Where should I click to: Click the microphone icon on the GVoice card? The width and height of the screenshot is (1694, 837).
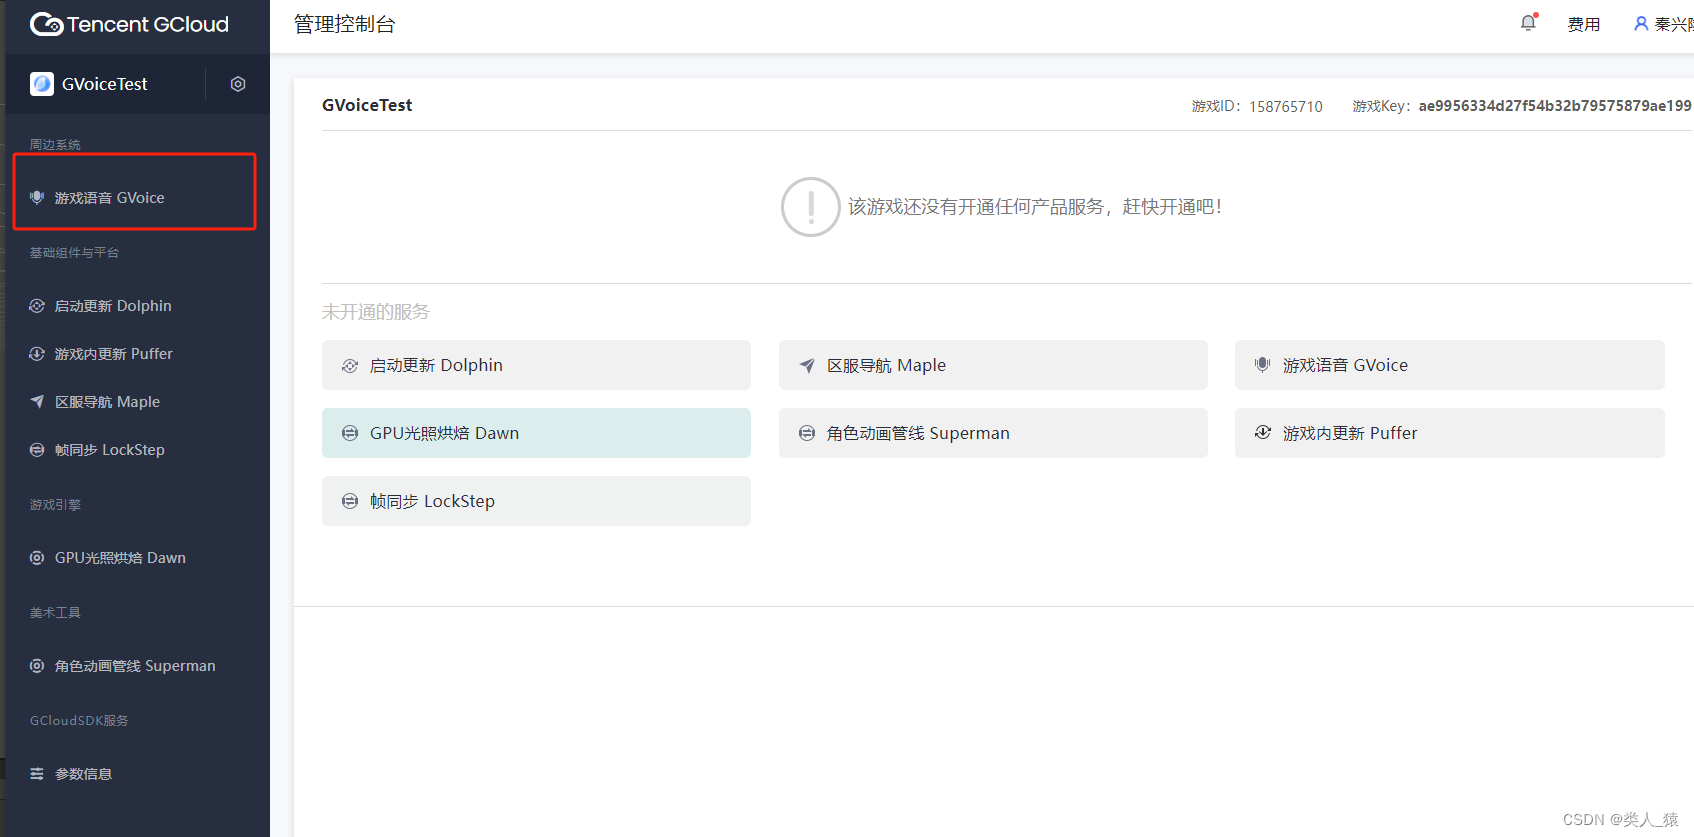coord(1263,365)
